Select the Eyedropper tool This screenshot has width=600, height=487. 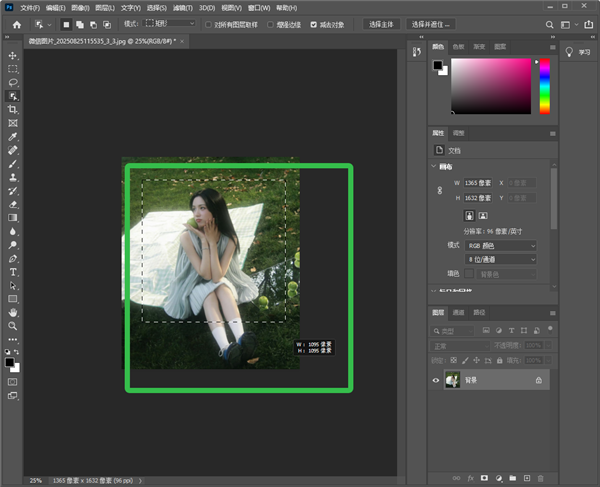coord(13,136)
